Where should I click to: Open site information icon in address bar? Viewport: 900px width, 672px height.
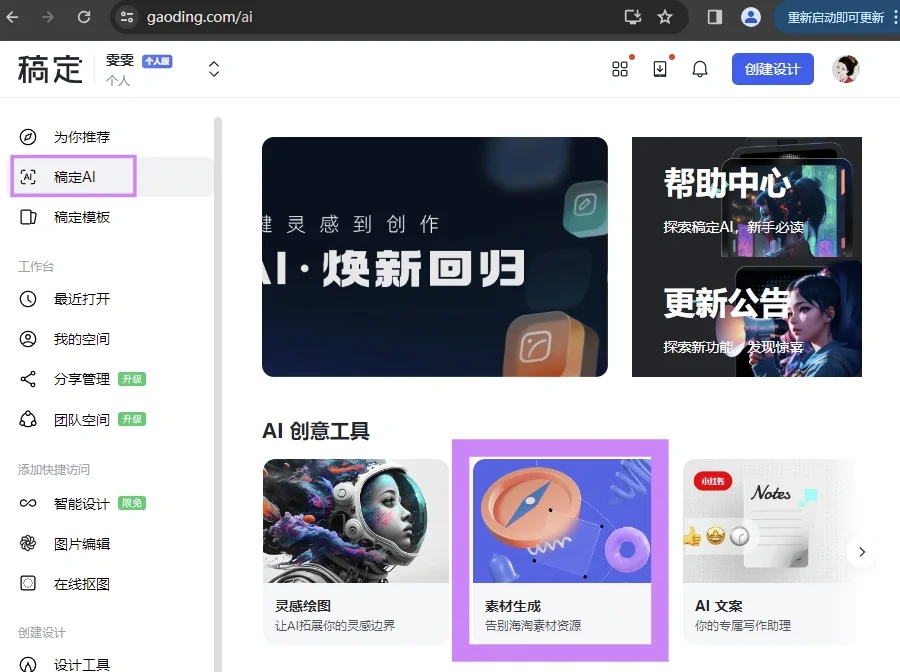[x=126, y=17]
